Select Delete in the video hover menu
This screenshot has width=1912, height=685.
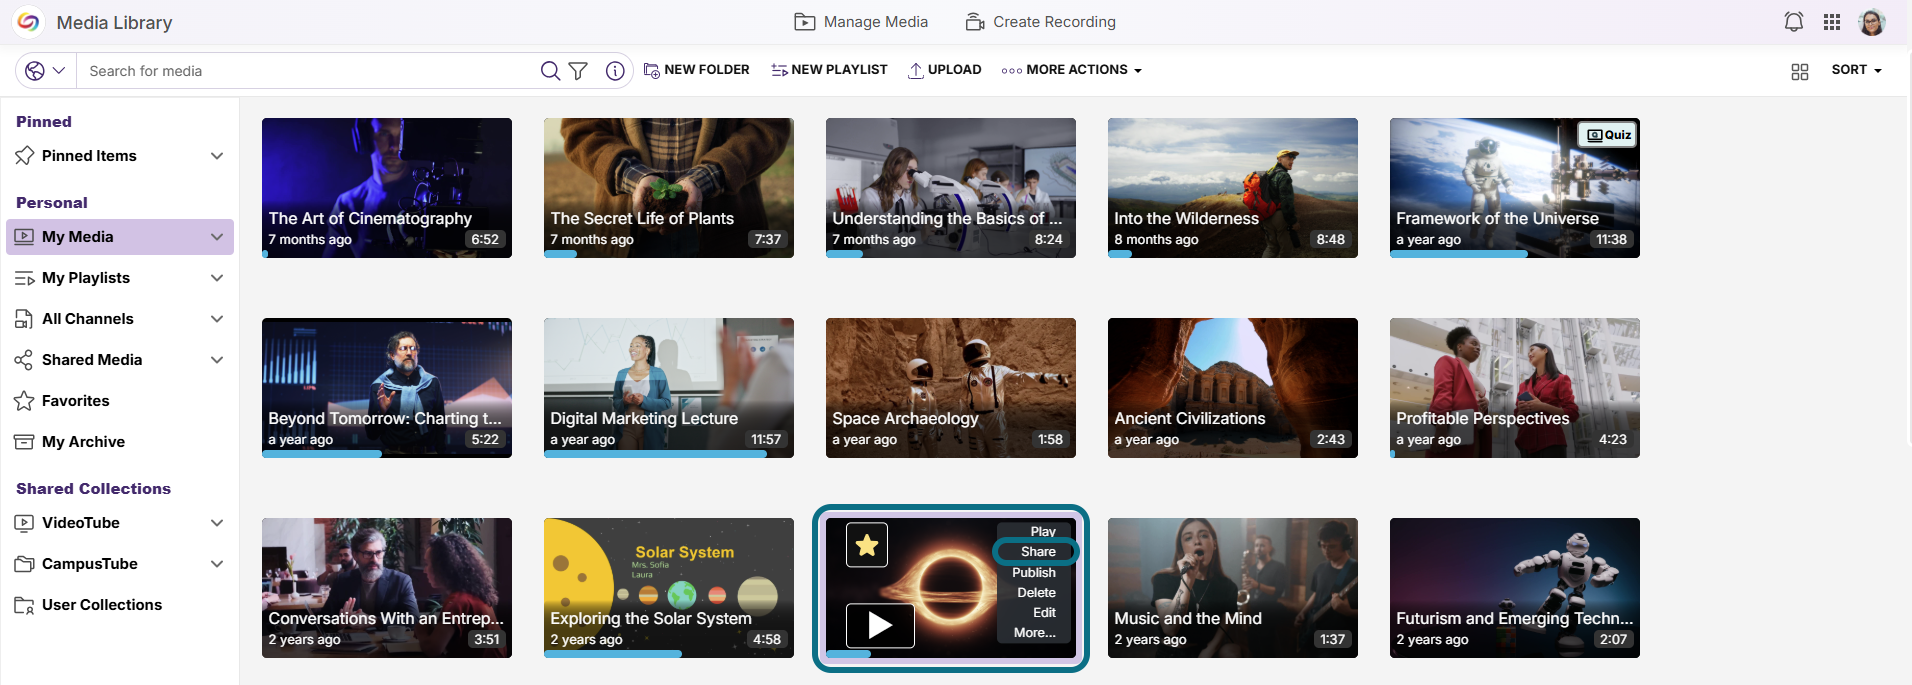coord(1037,593)
